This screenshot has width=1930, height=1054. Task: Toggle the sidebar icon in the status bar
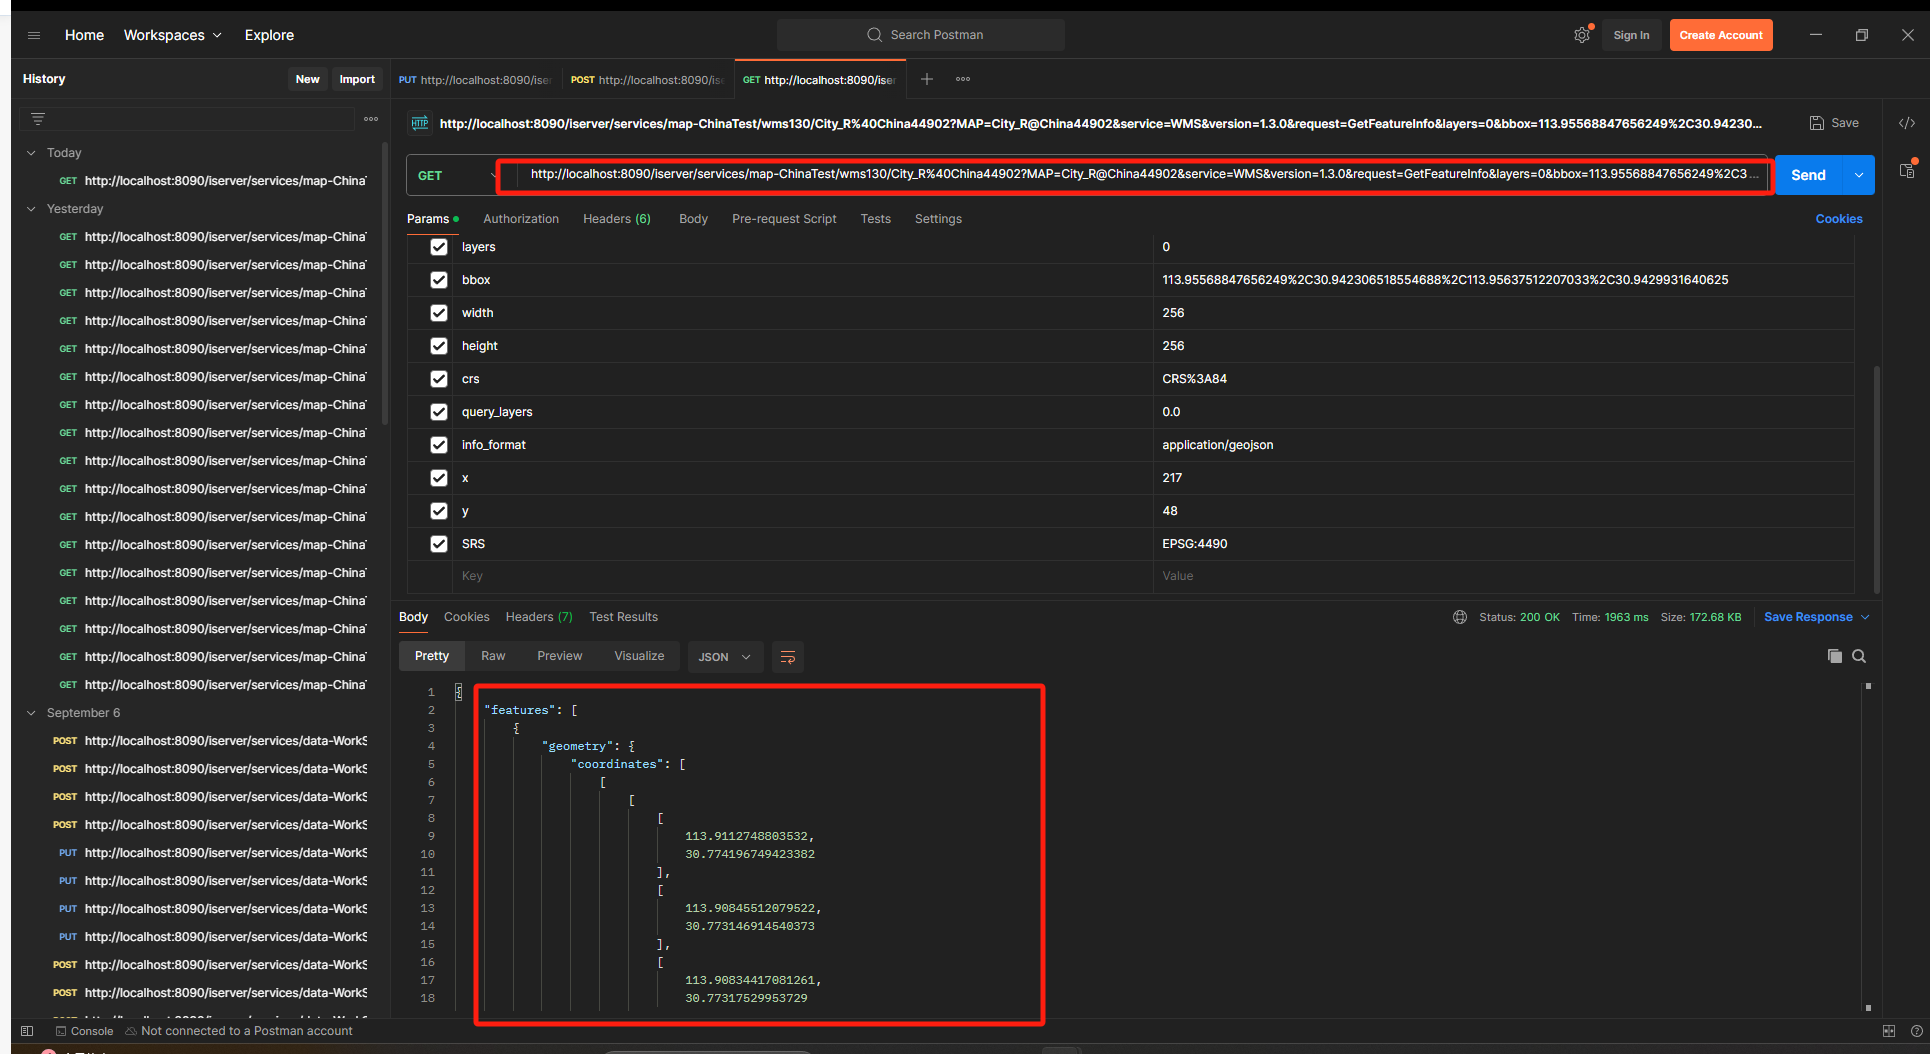[x=27, y=1031]
